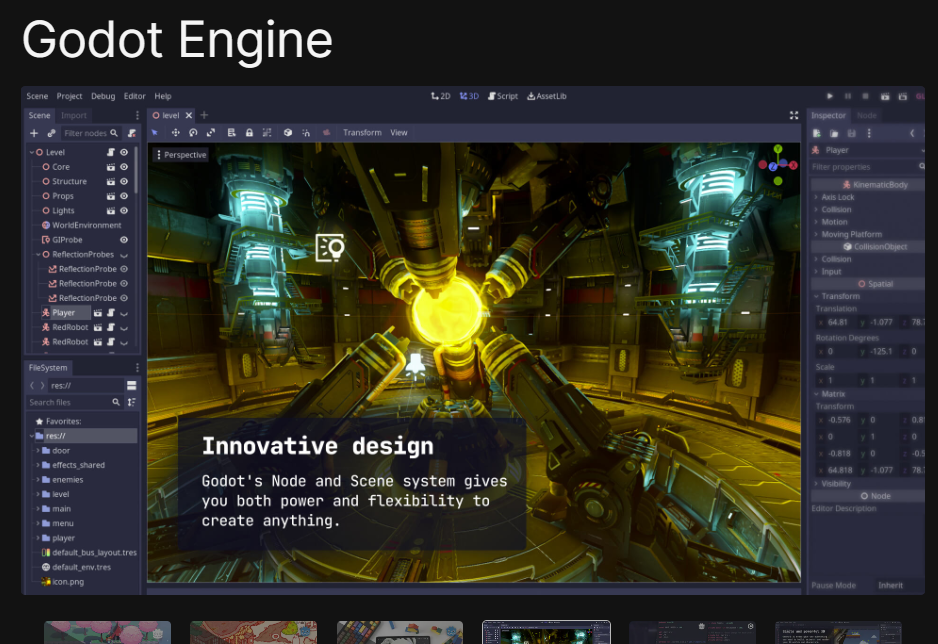Screen dimensions: 938x644
Task: Expand the effects_shared folder arrow
Action: [38, 465]
